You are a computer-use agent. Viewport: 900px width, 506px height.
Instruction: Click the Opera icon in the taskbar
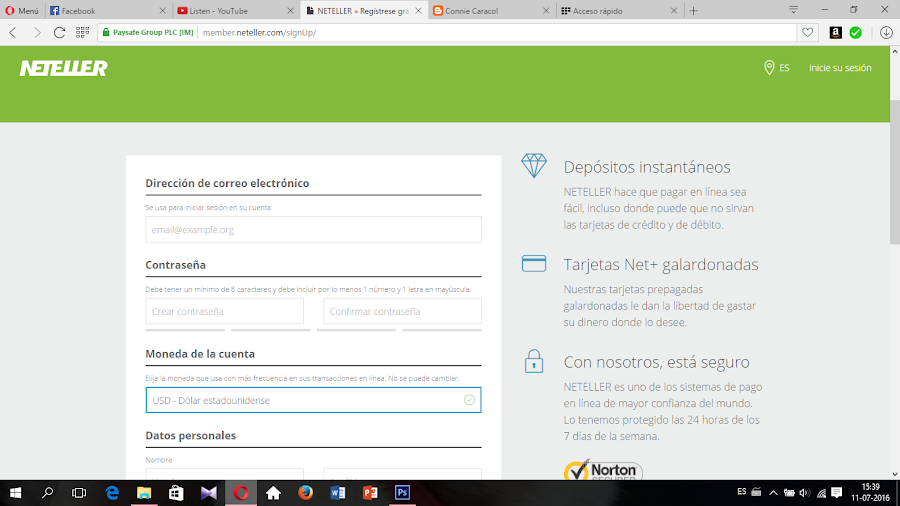pos(241,493)
